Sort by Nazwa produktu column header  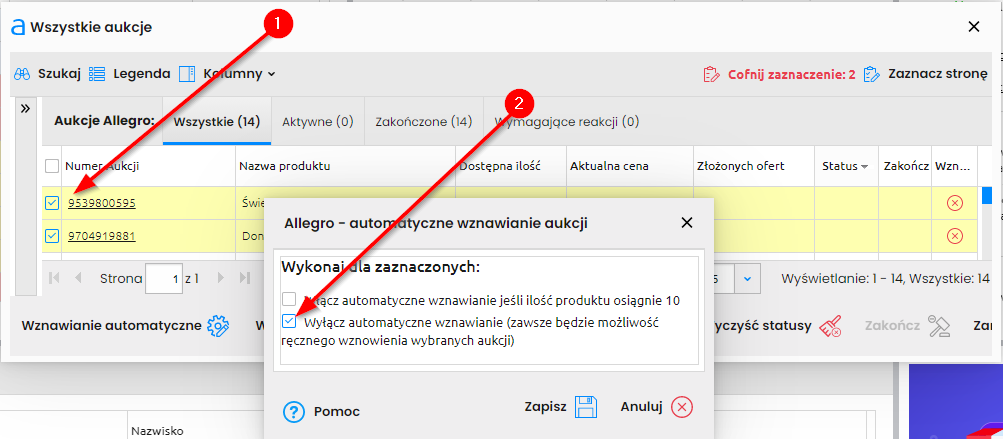[x=345, y=166]
